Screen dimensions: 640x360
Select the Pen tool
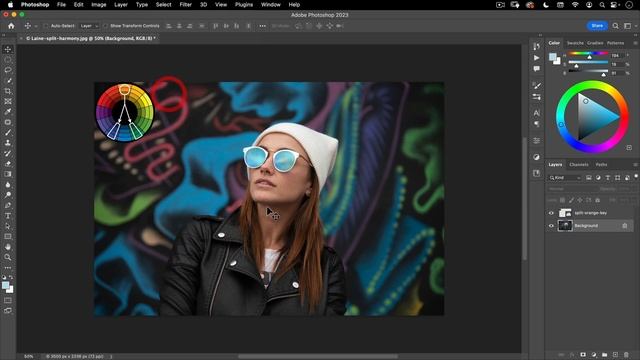tap(8, 205)
